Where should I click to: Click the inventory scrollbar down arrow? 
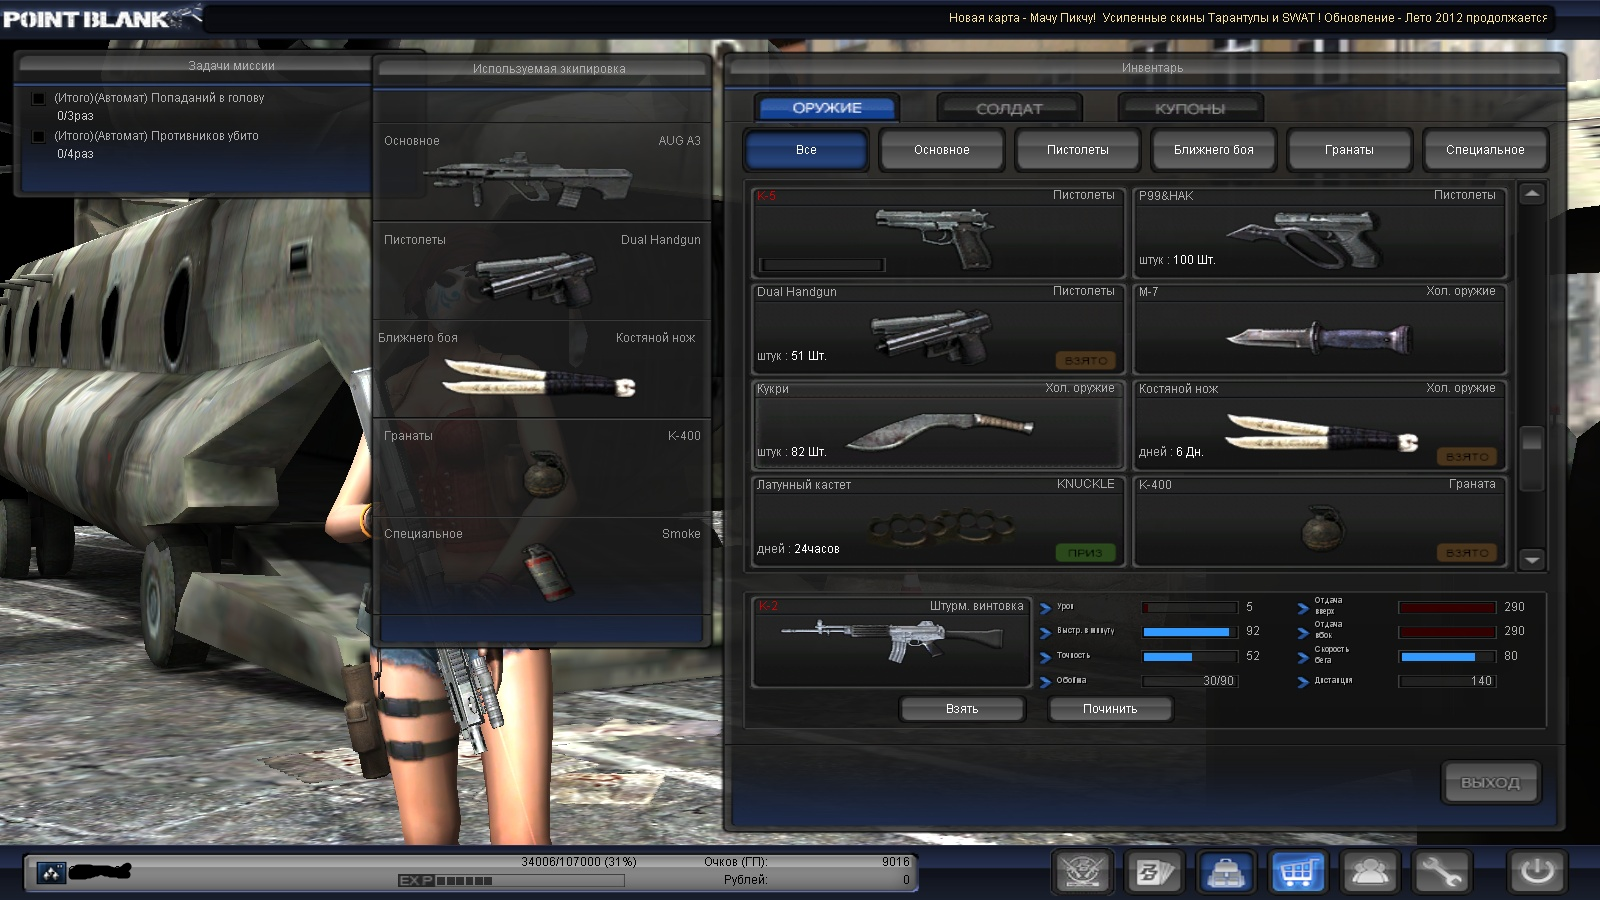[x=1532, y=560]
